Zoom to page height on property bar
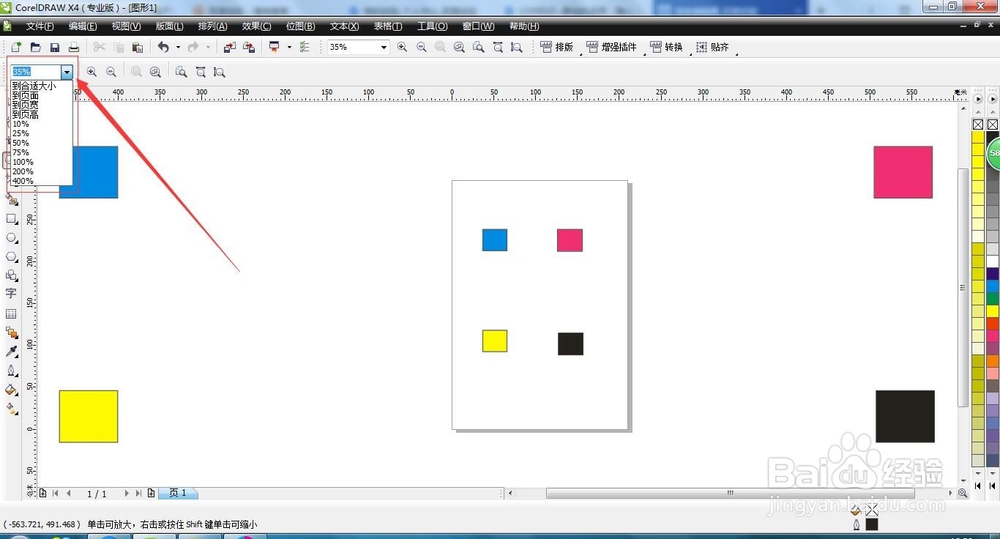This screenshot has height=539, width=1000. click(219, 72)
